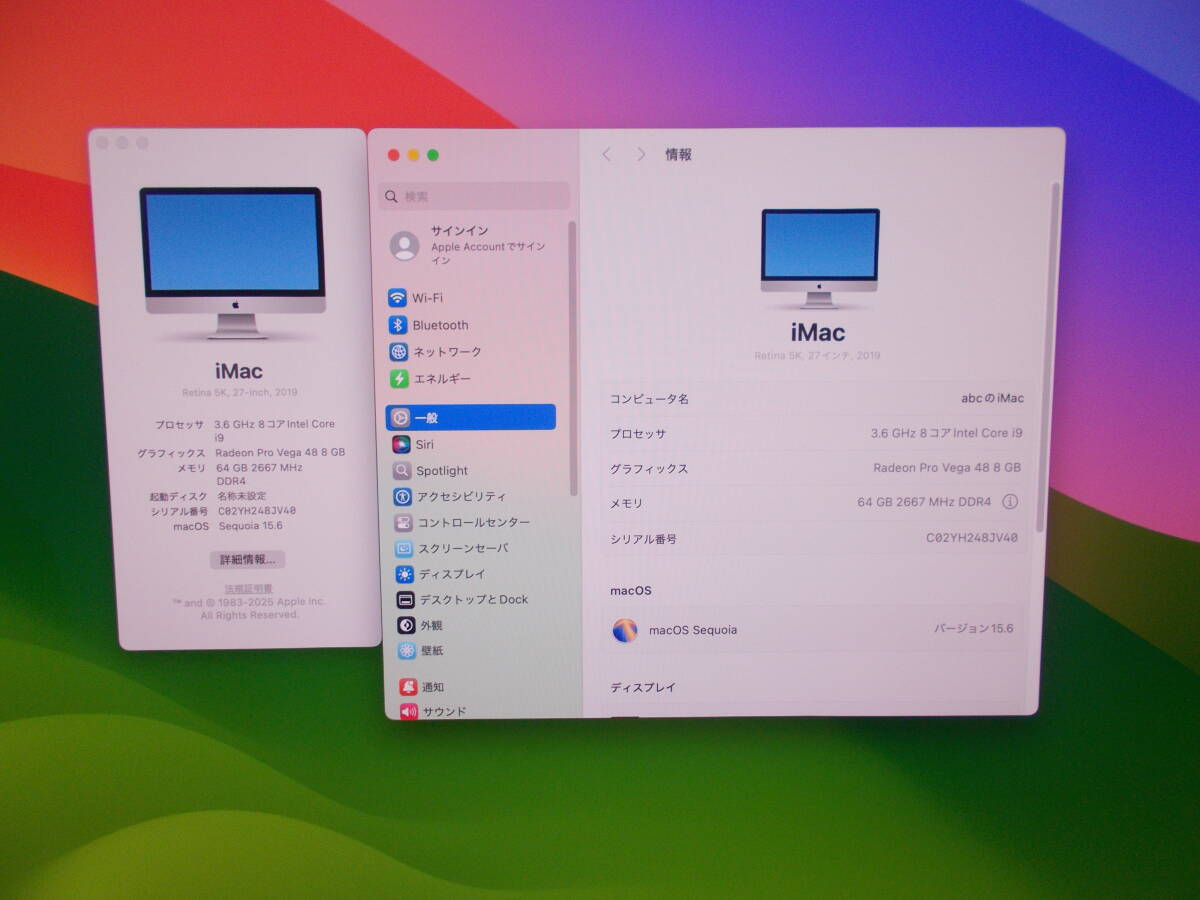Screen dimensions: 1200x900
Task: Click the コンピュータ名 value abcのiMac
Action: (x=992, y=398)
